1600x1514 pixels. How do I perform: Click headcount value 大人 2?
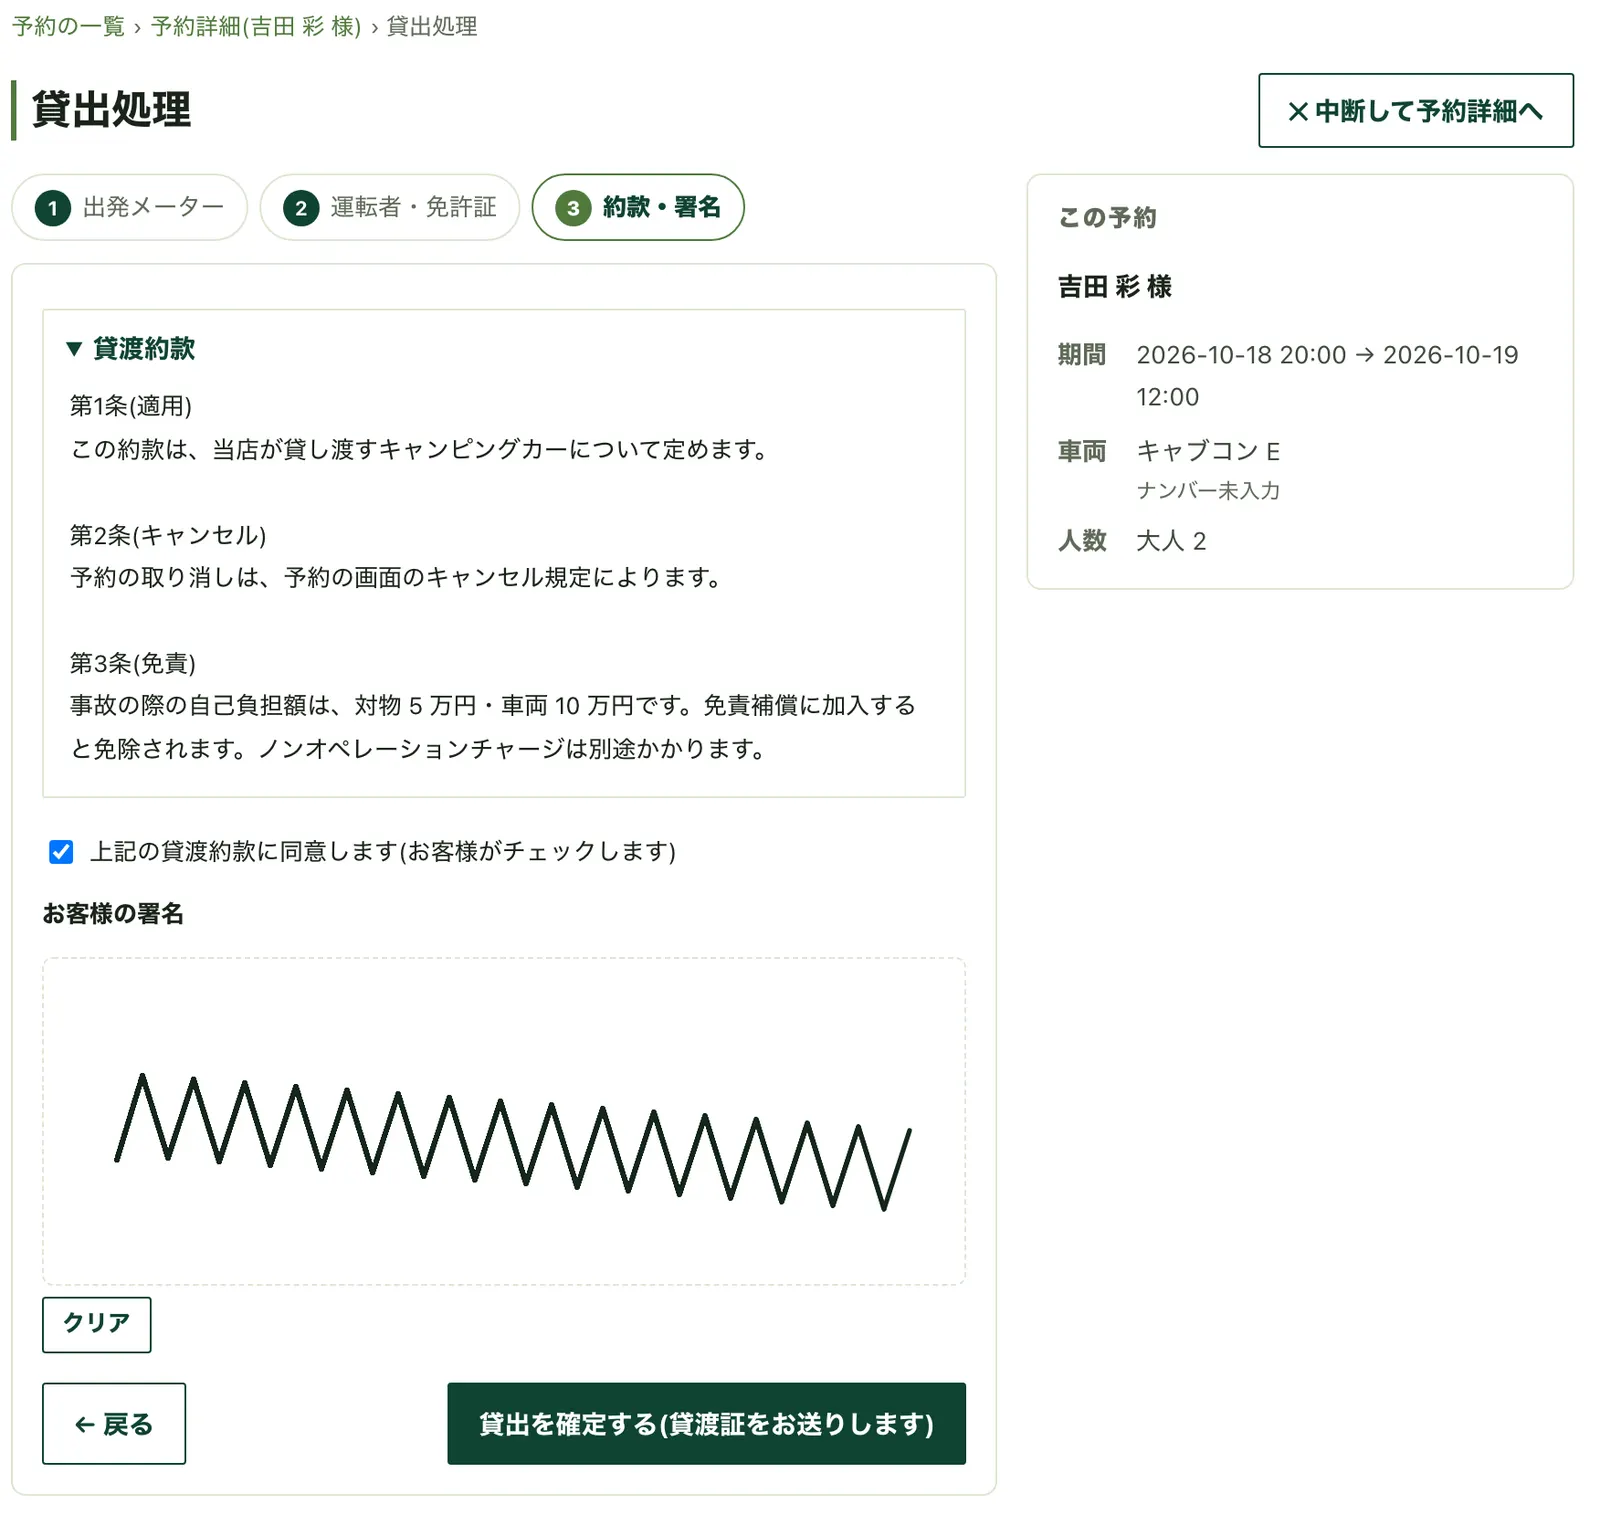1171,541
